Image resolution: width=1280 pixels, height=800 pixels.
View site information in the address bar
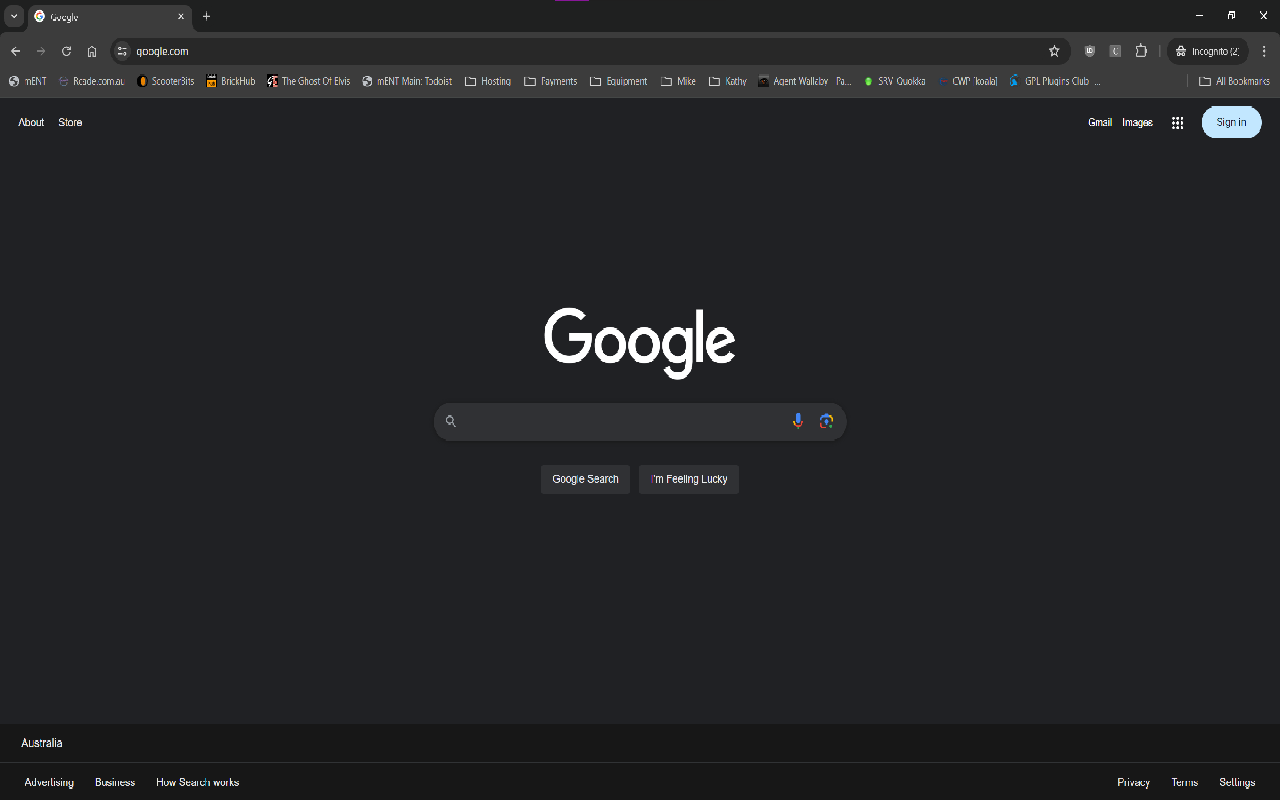(119, 51)
